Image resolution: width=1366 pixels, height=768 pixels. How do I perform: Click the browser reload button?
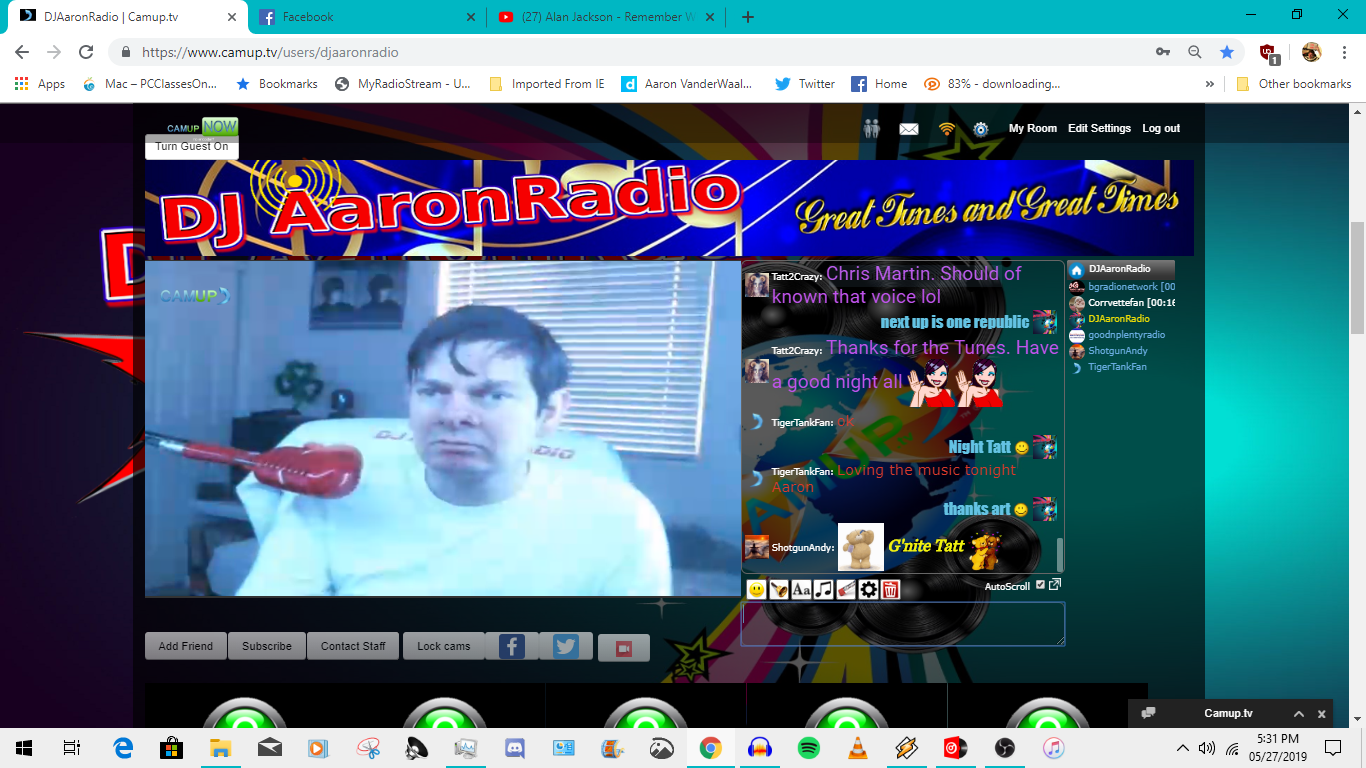point(86,52)
